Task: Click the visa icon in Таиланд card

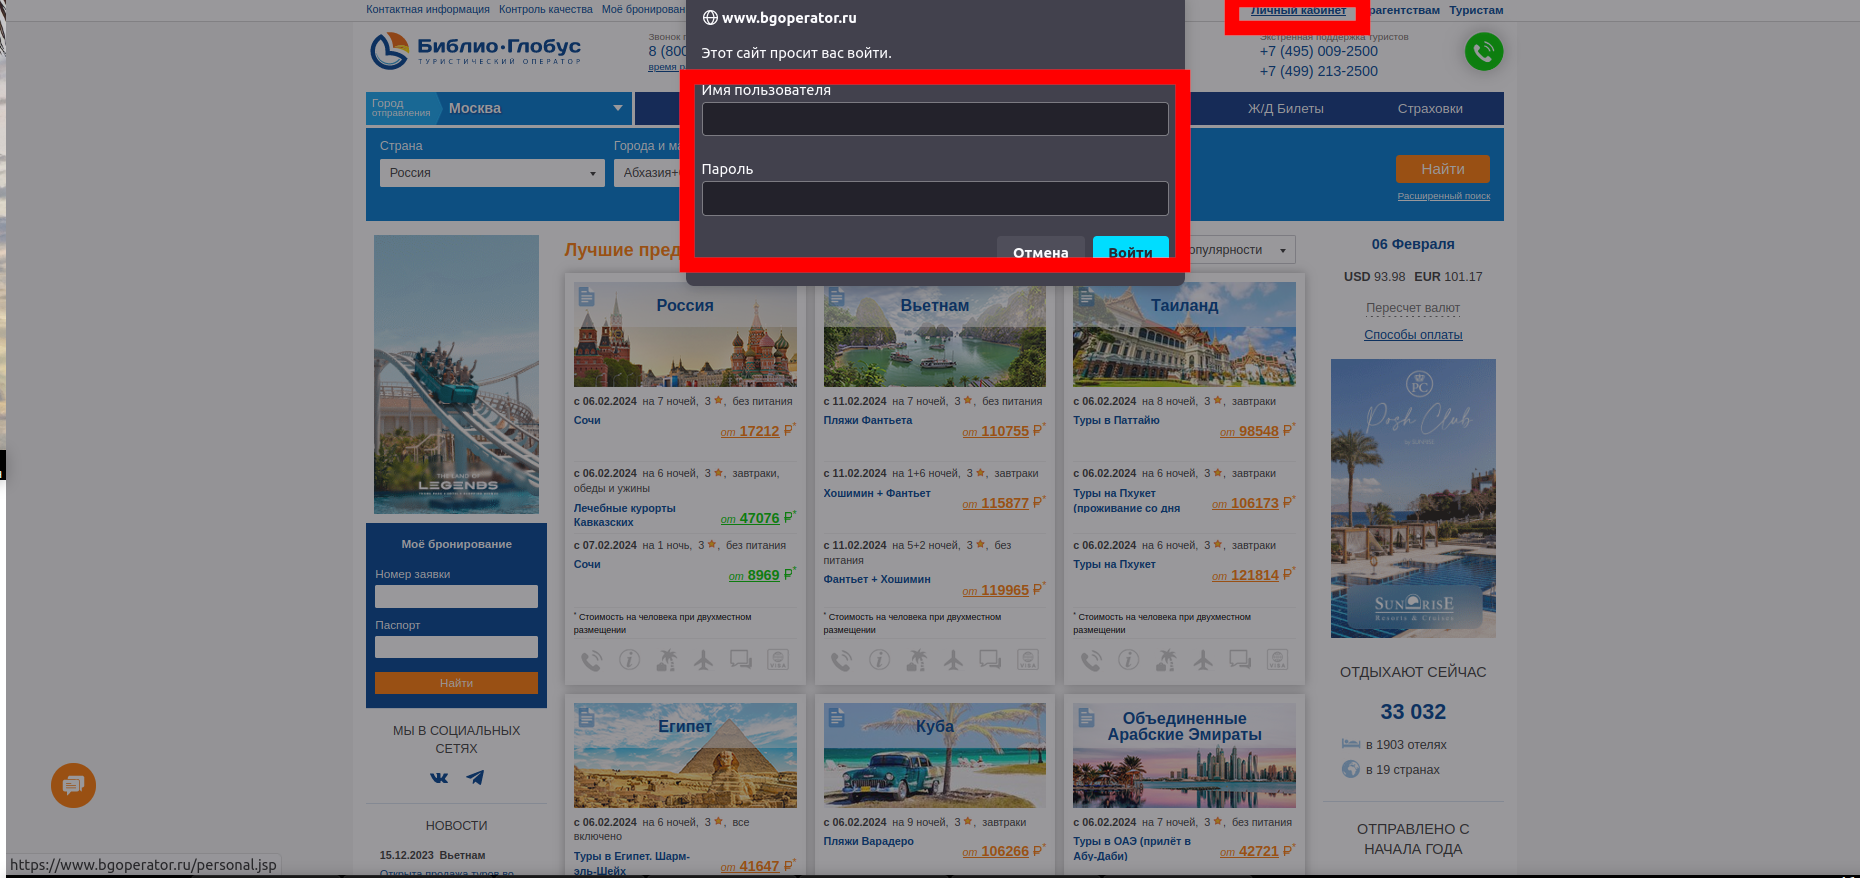Action: coord(1277,660)
